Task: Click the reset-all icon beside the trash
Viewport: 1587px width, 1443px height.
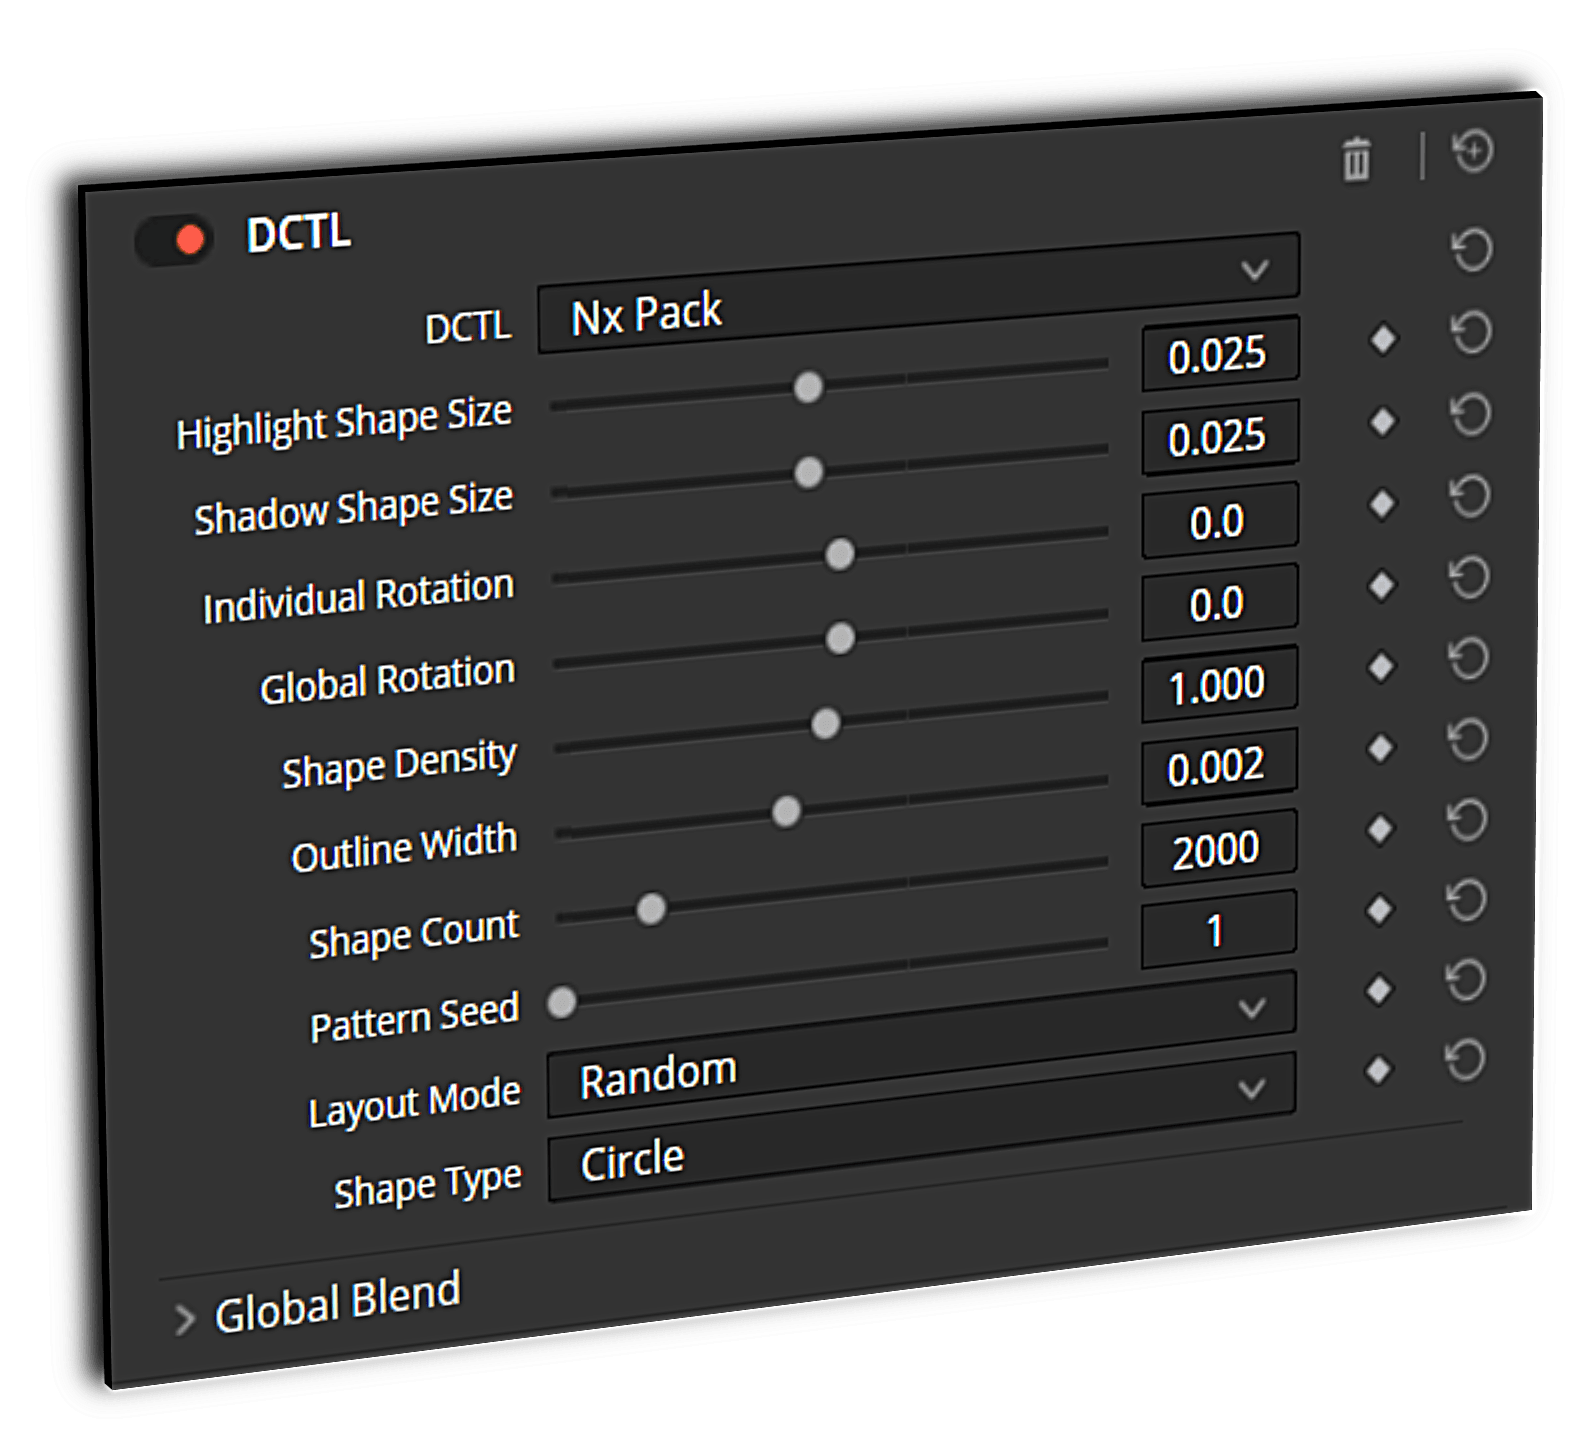Action: [x=1473, y=151]
